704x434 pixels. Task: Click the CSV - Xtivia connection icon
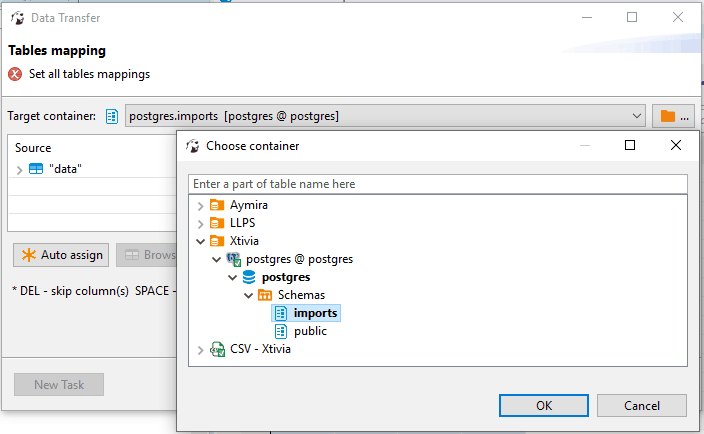tap(217, 349)
